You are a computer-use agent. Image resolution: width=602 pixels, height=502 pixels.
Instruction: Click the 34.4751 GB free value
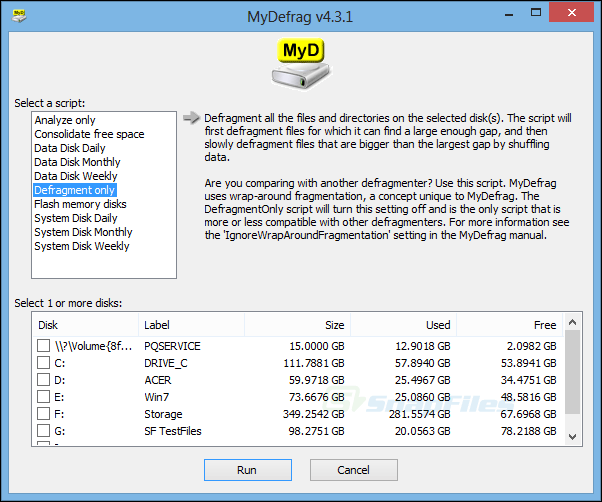pos(529,380)
